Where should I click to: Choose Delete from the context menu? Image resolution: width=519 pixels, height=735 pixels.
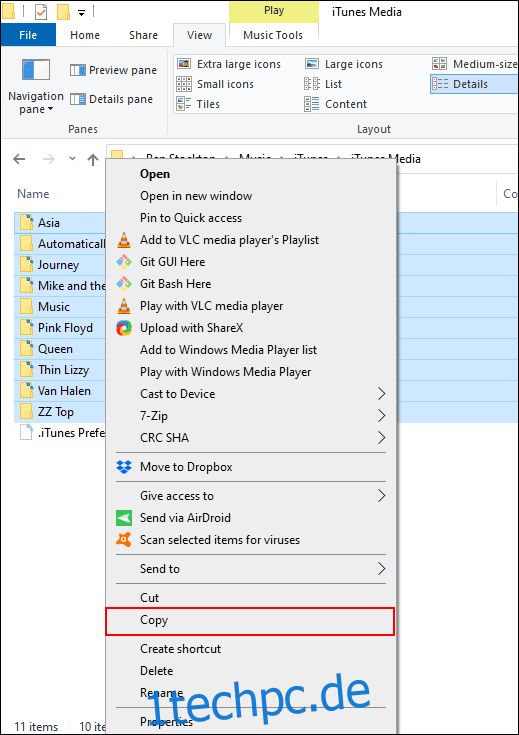[251, 671]
